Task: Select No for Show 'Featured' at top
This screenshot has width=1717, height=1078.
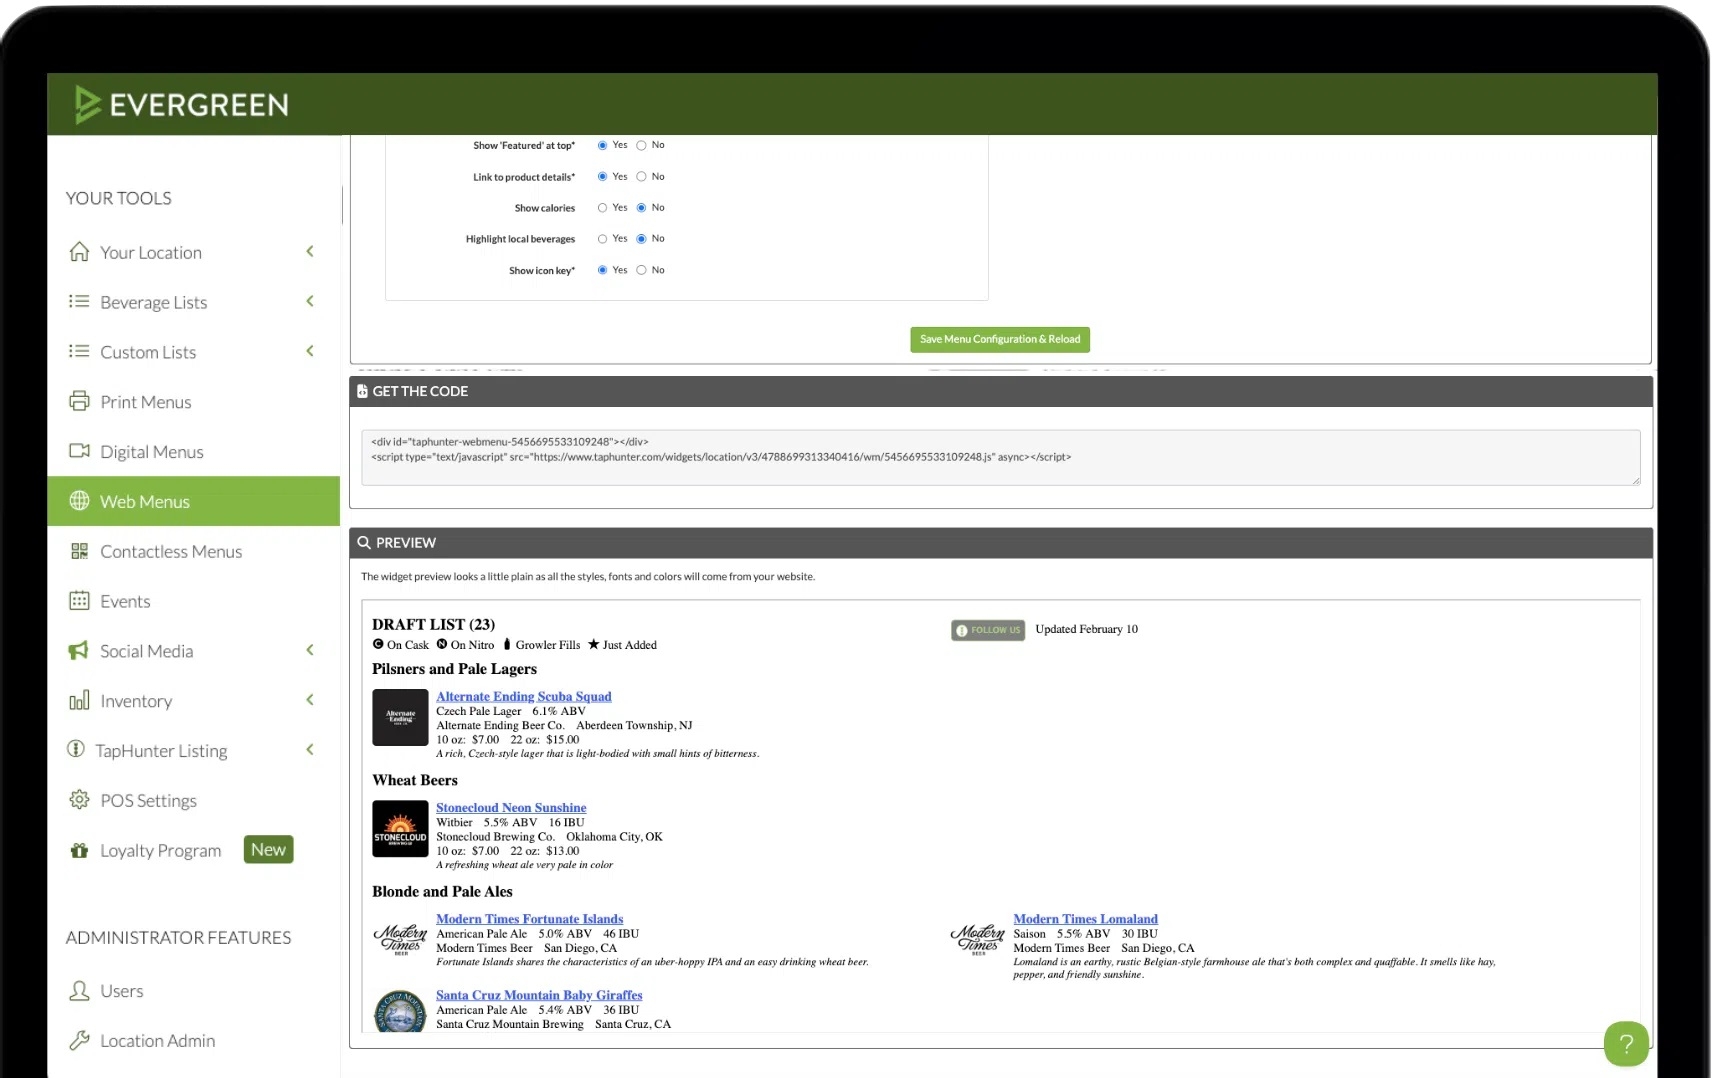Action: coord(641,146)
